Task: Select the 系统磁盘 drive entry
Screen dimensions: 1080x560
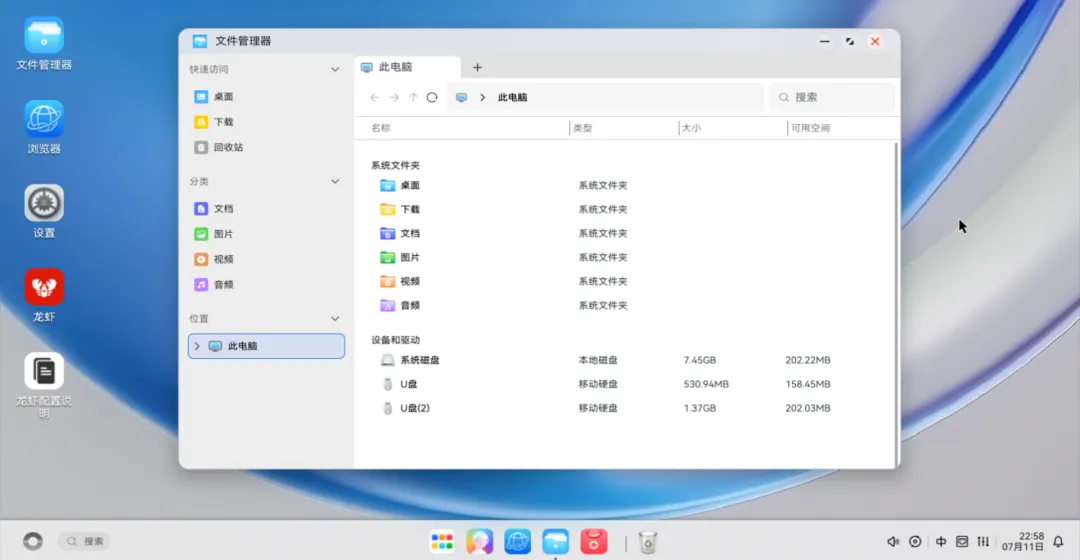Action: [x=627, y=360]
